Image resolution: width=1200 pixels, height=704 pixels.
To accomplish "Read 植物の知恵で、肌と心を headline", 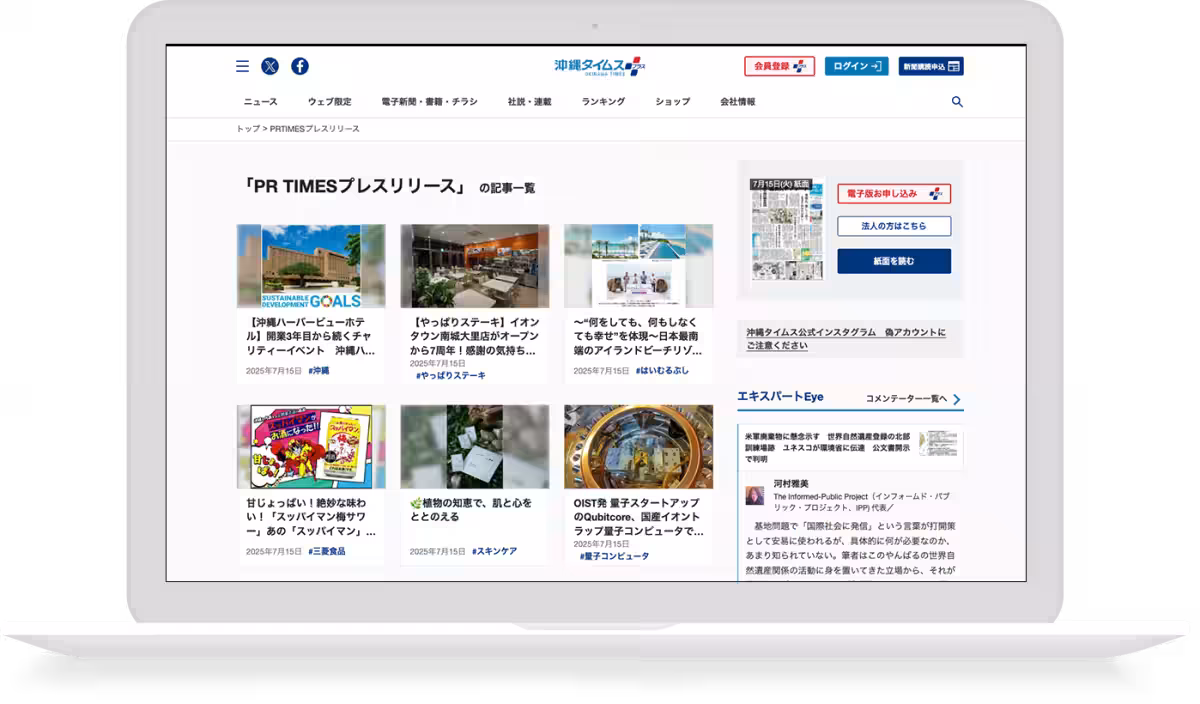I will pos(471,510).
